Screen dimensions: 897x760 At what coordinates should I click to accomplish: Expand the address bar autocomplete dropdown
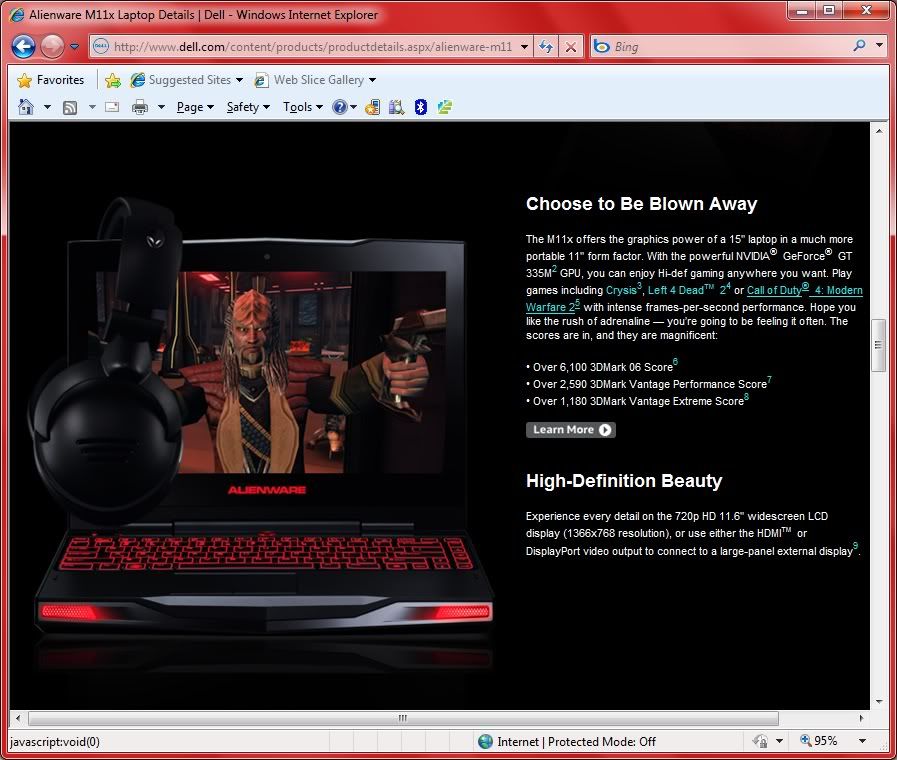point(525,47)
